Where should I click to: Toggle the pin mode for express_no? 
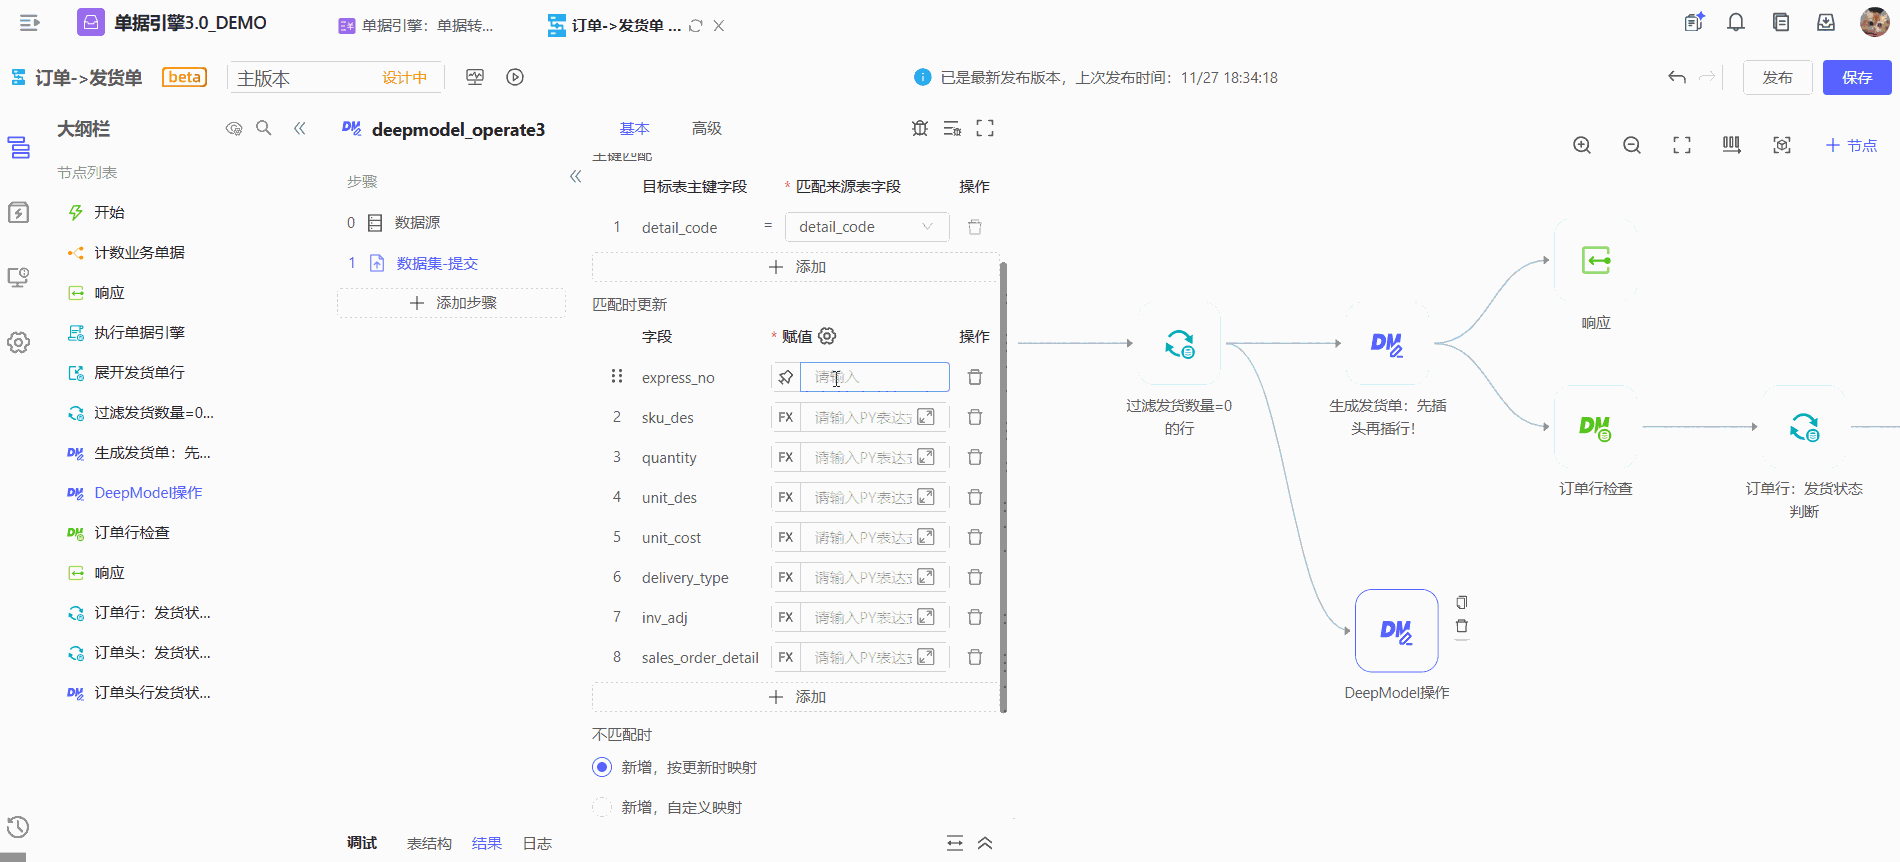coord(786,377)
